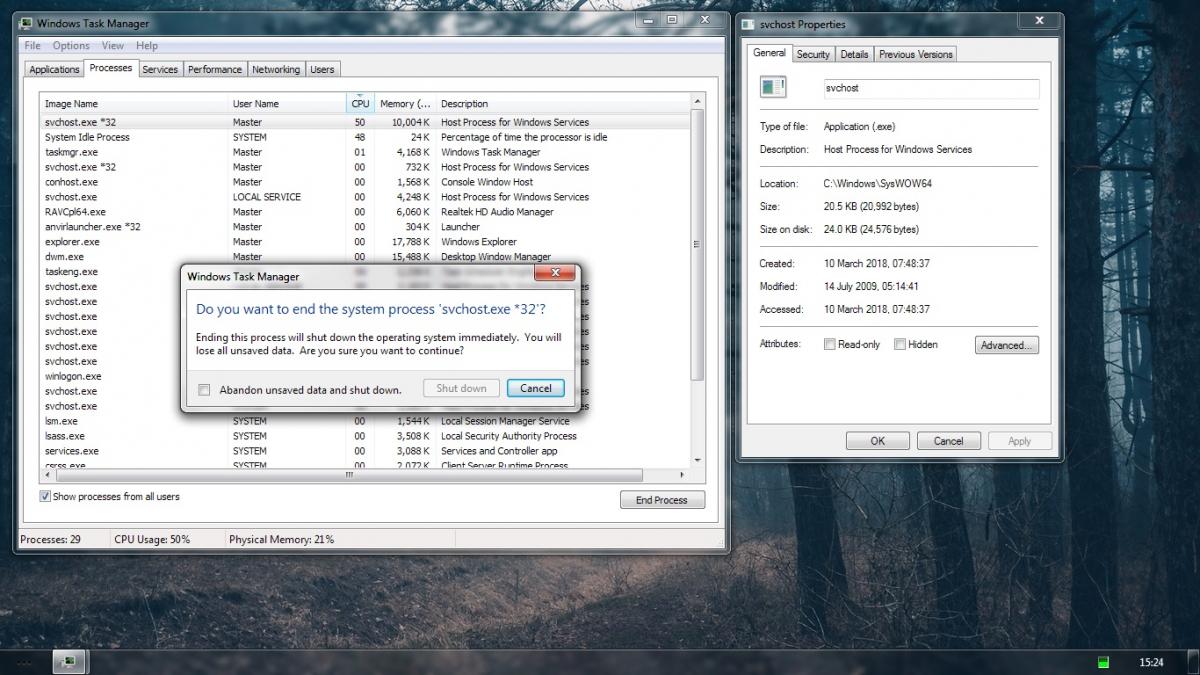This screenshot has height=675, width=1200.
Task: Open the Security tab in Properties
Action: click(813, 55)
